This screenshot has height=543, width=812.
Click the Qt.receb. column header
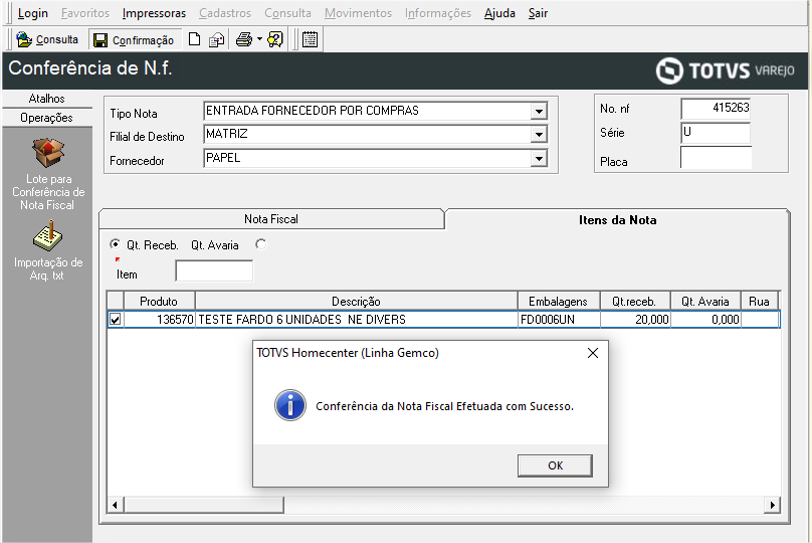click(x=634, y=301)
